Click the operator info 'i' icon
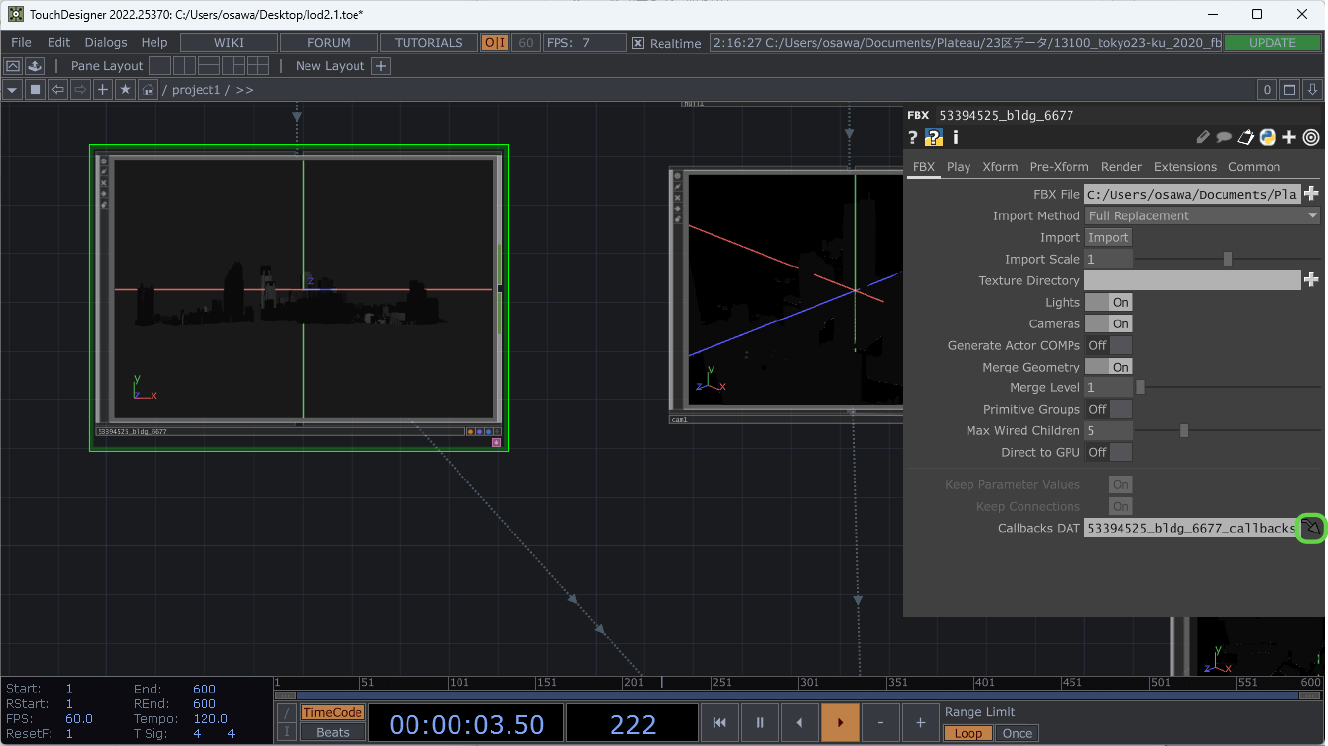This screenshot has height=746, width=1328. tap(955, 138)
